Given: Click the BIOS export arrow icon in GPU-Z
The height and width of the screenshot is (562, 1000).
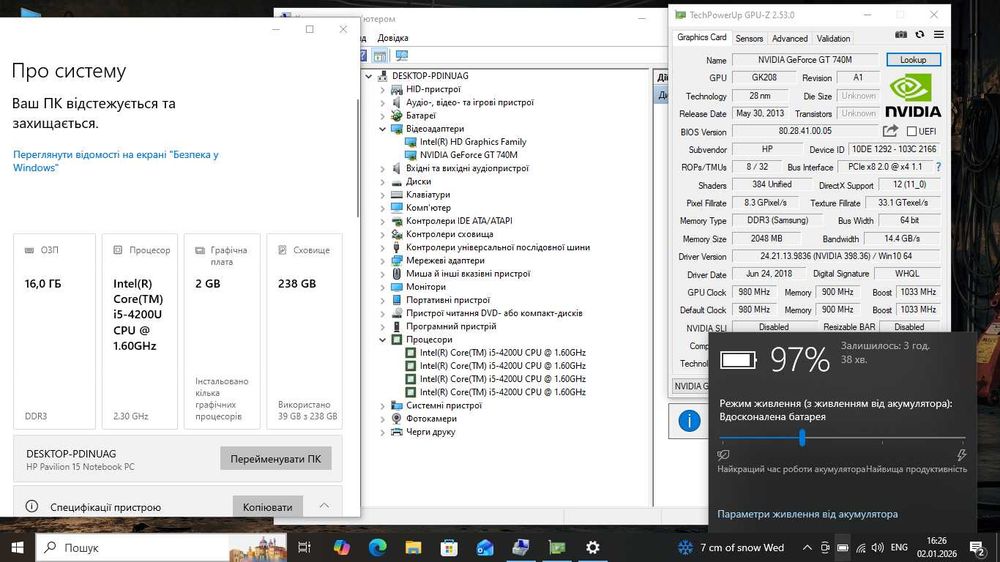Looking at the screenshot, I should (890, 131).
